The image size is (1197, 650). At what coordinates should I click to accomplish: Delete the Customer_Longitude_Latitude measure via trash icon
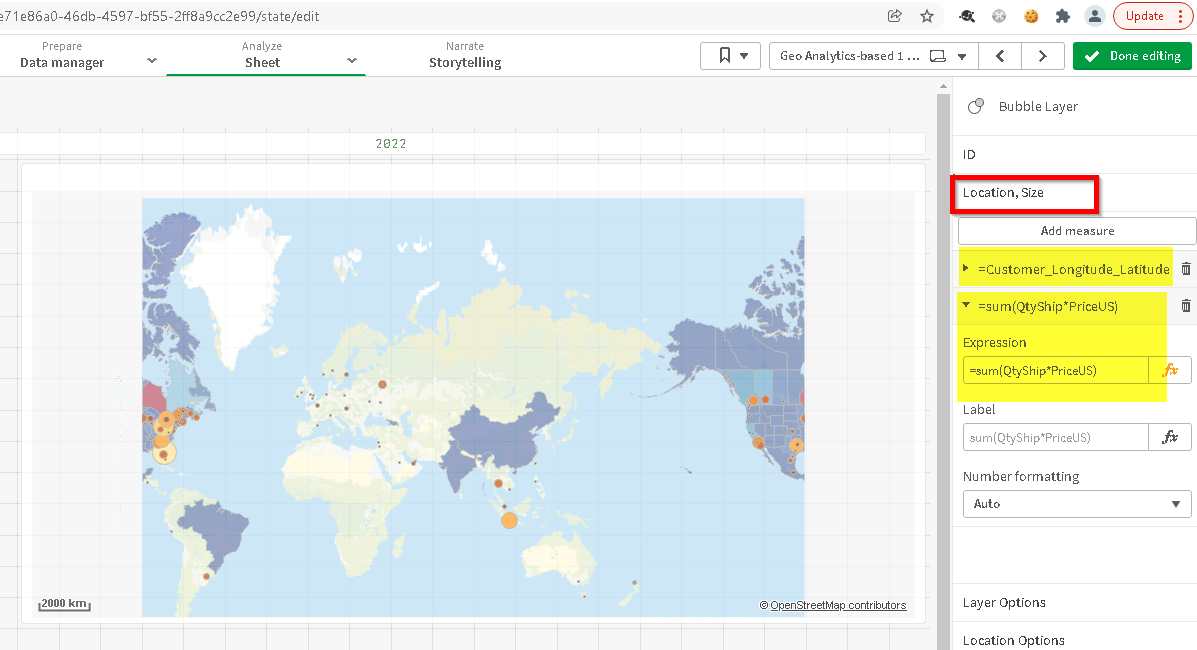(1186, 268)
